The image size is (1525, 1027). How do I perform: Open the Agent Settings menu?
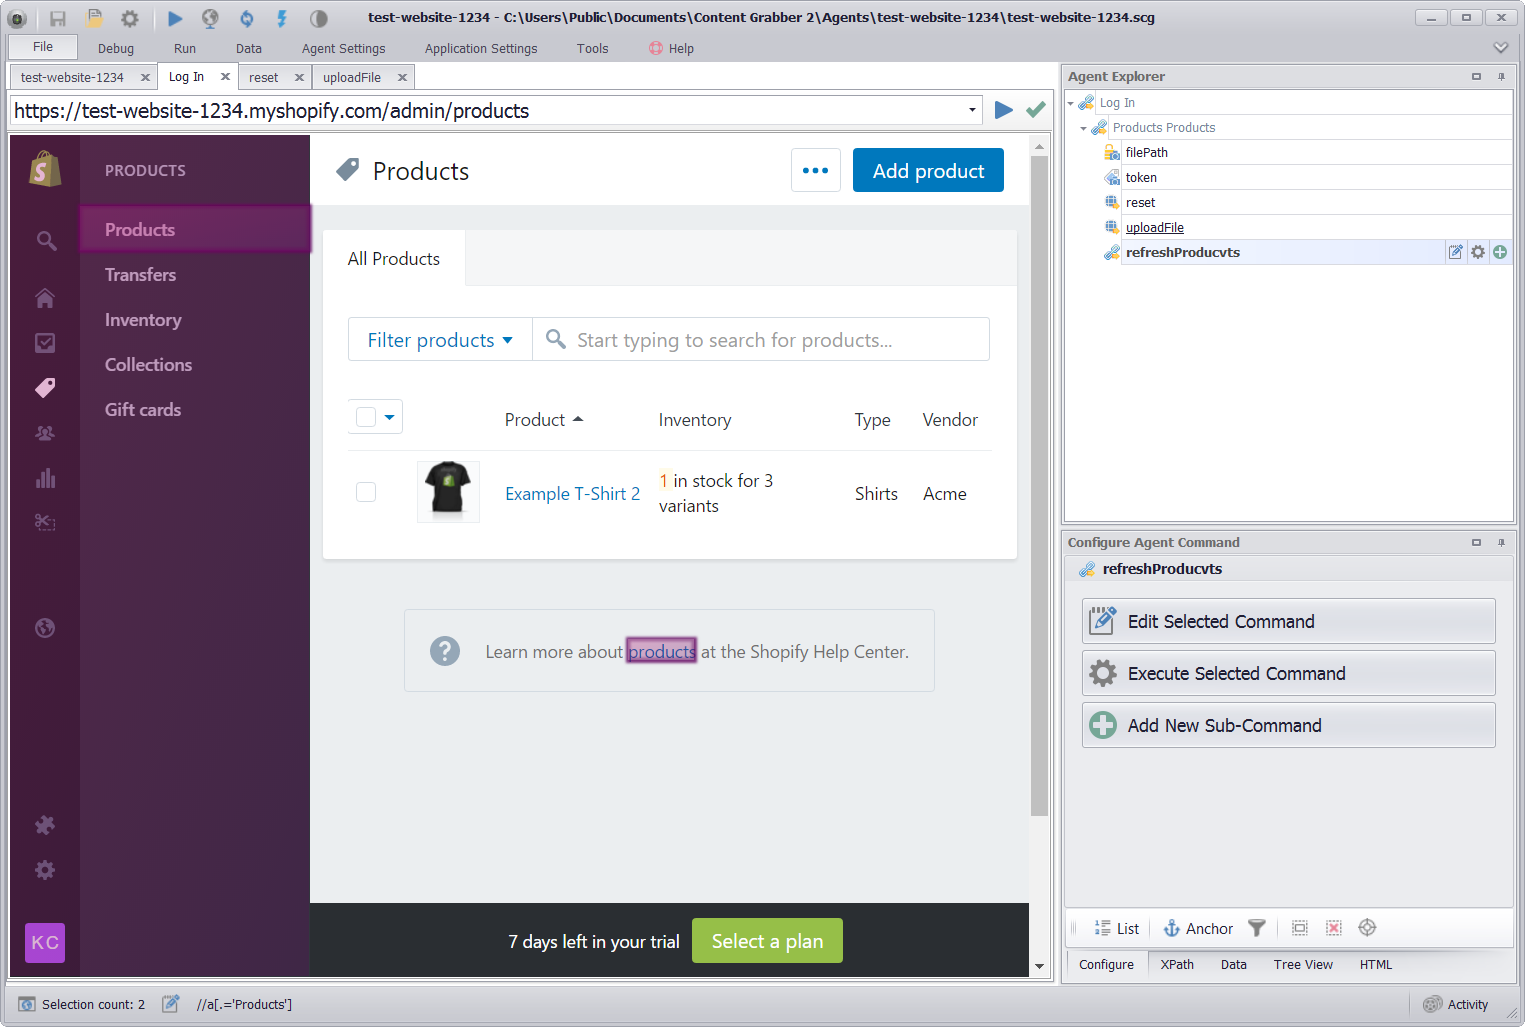(x=343, y=48)
